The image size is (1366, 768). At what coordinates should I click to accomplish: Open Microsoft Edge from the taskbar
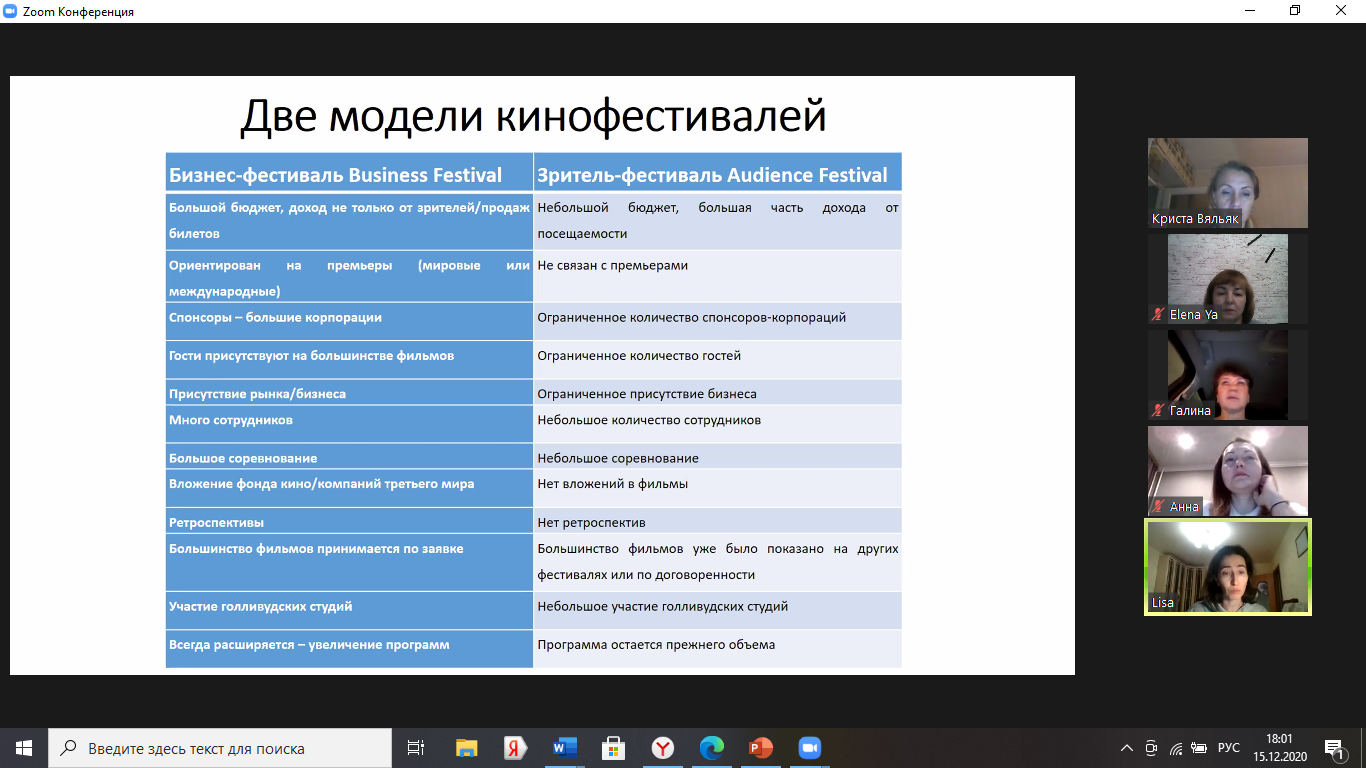pos(711,748)
